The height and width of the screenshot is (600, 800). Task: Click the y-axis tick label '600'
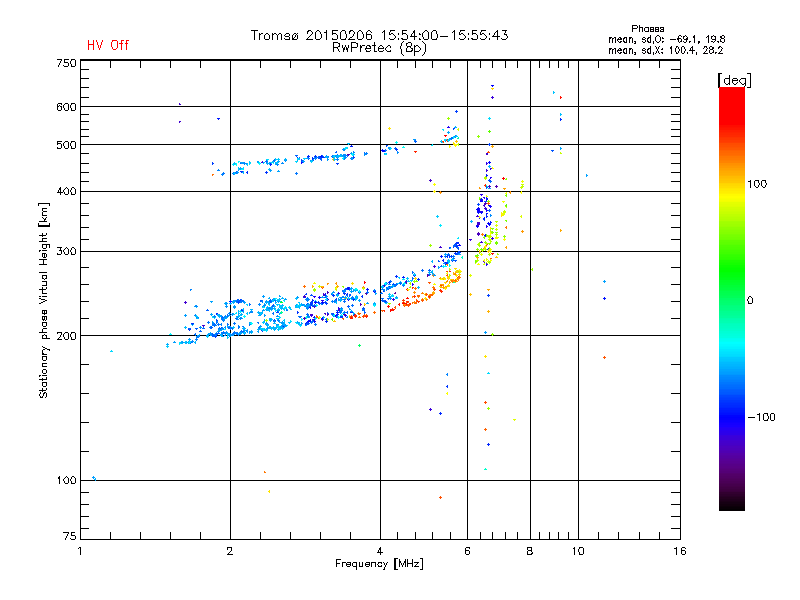click(67, 107)
